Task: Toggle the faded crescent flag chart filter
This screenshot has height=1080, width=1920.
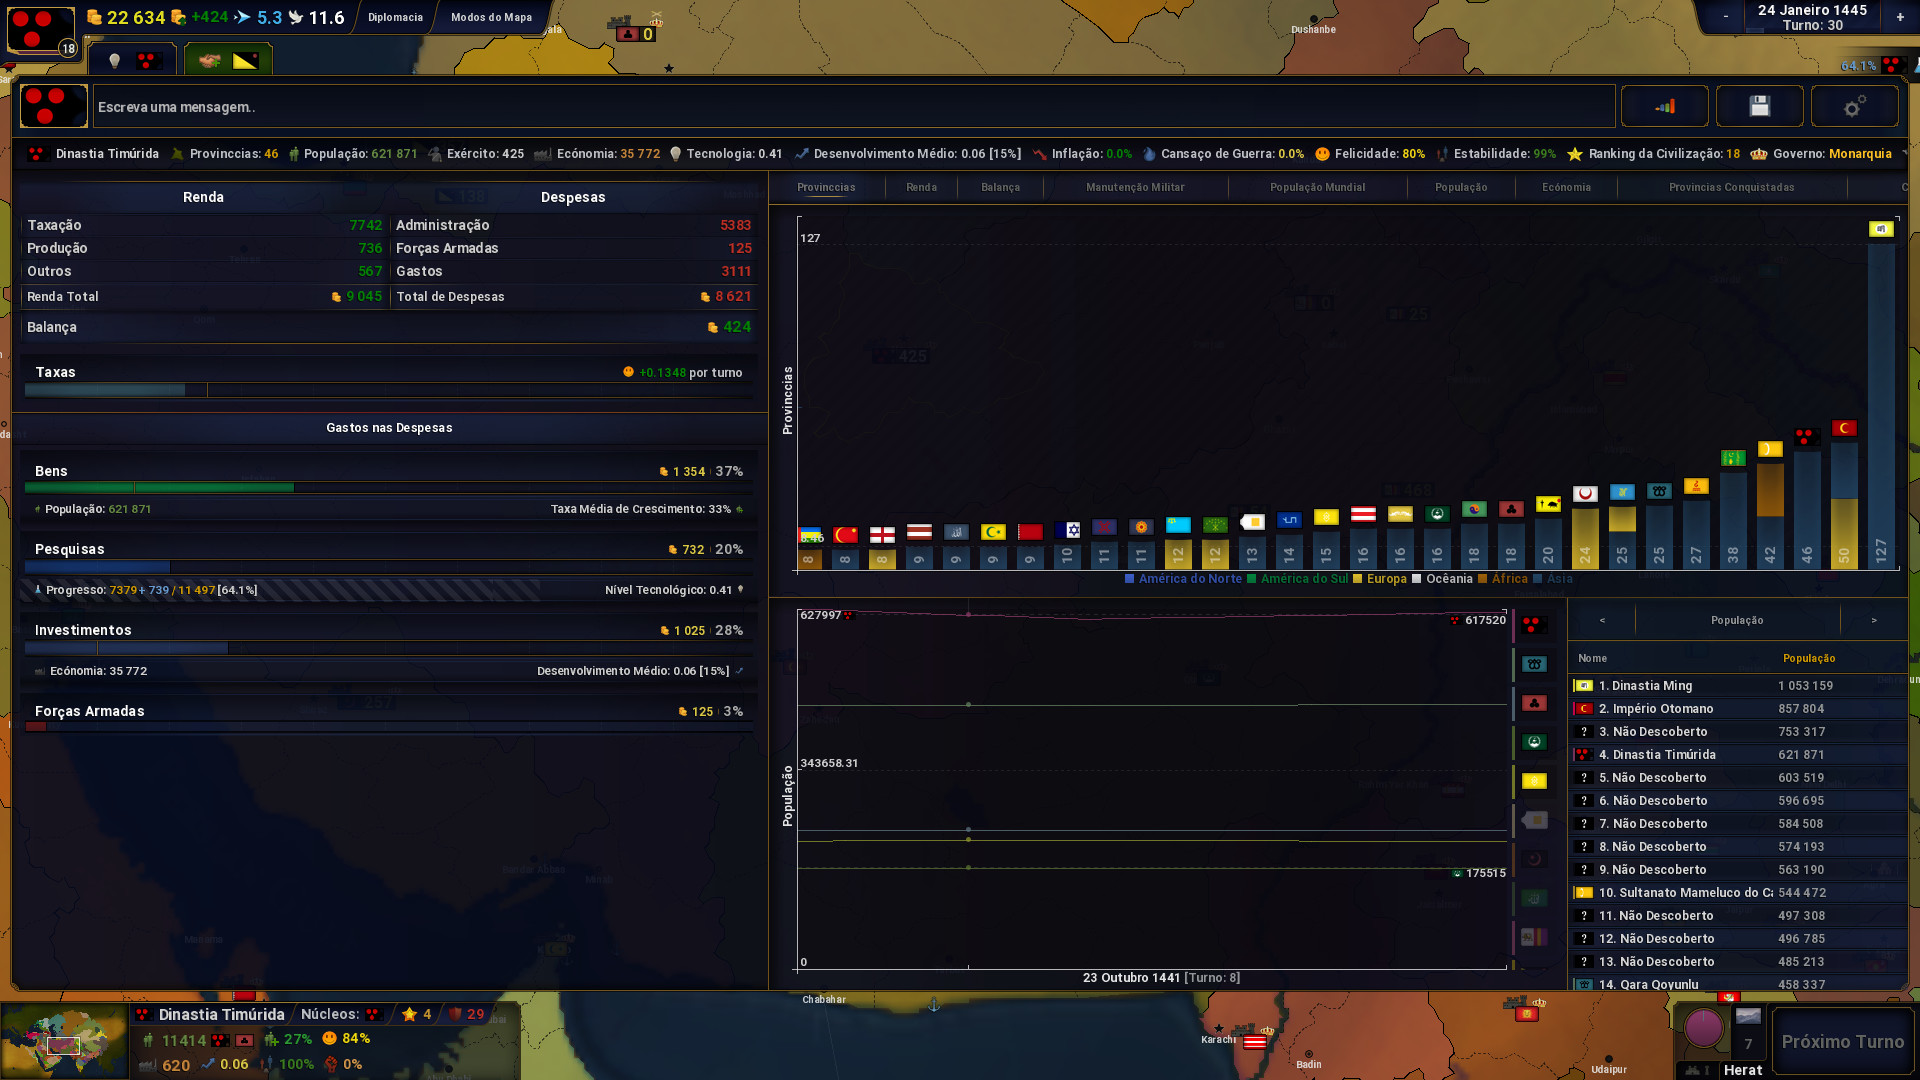Action: click(x=1533, y=859)
